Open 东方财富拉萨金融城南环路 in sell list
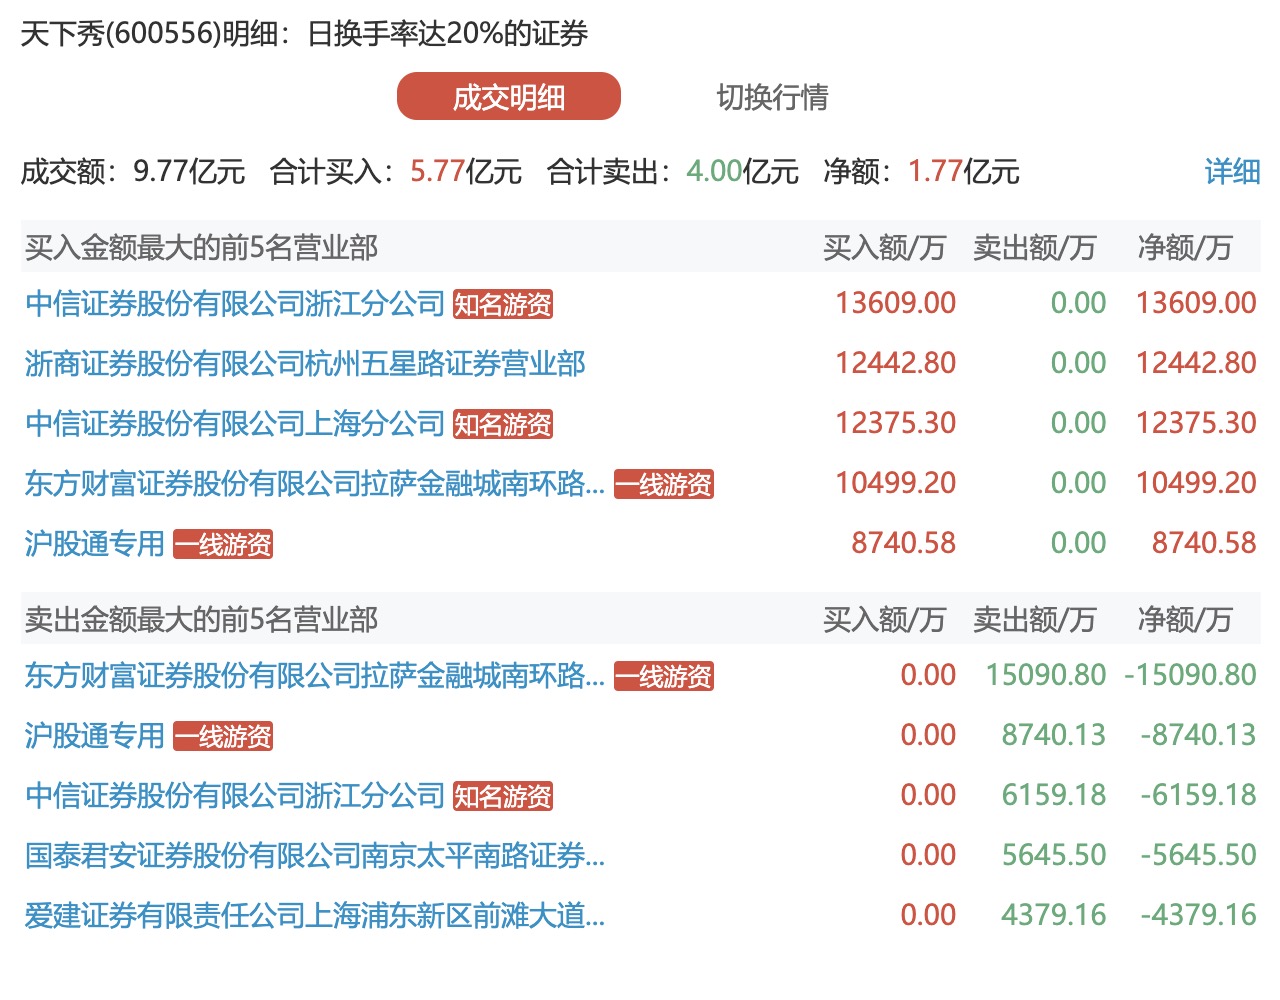The width and height of the screenshot is (1280, 1000). [x=315, y=676]
